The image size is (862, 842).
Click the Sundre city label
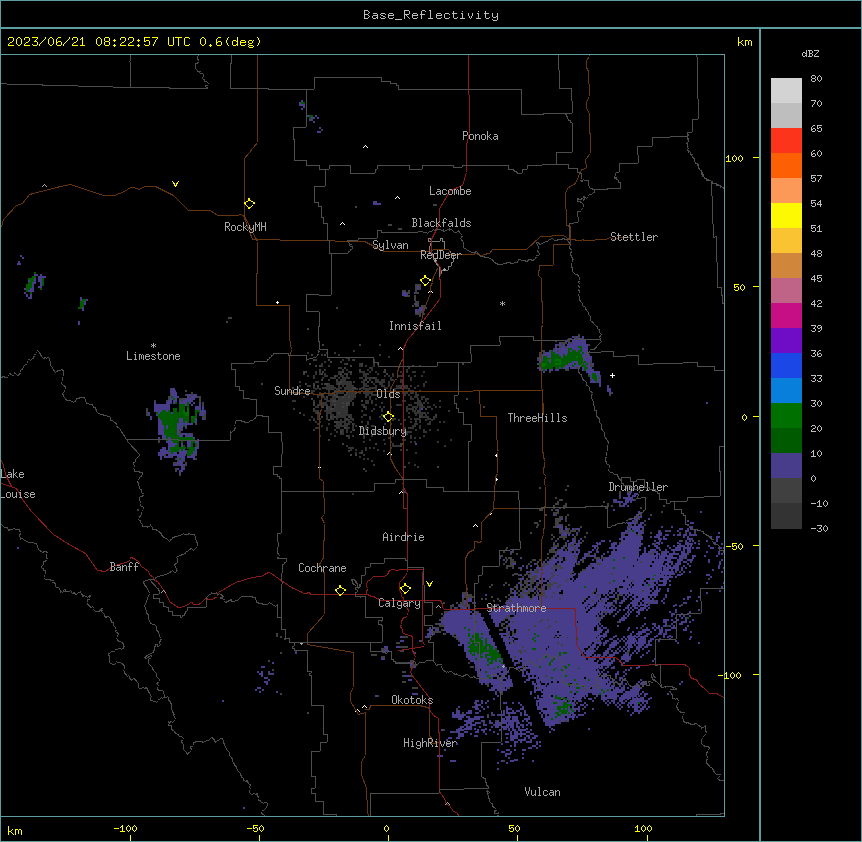pyautogui.click(x=292, y=391)
